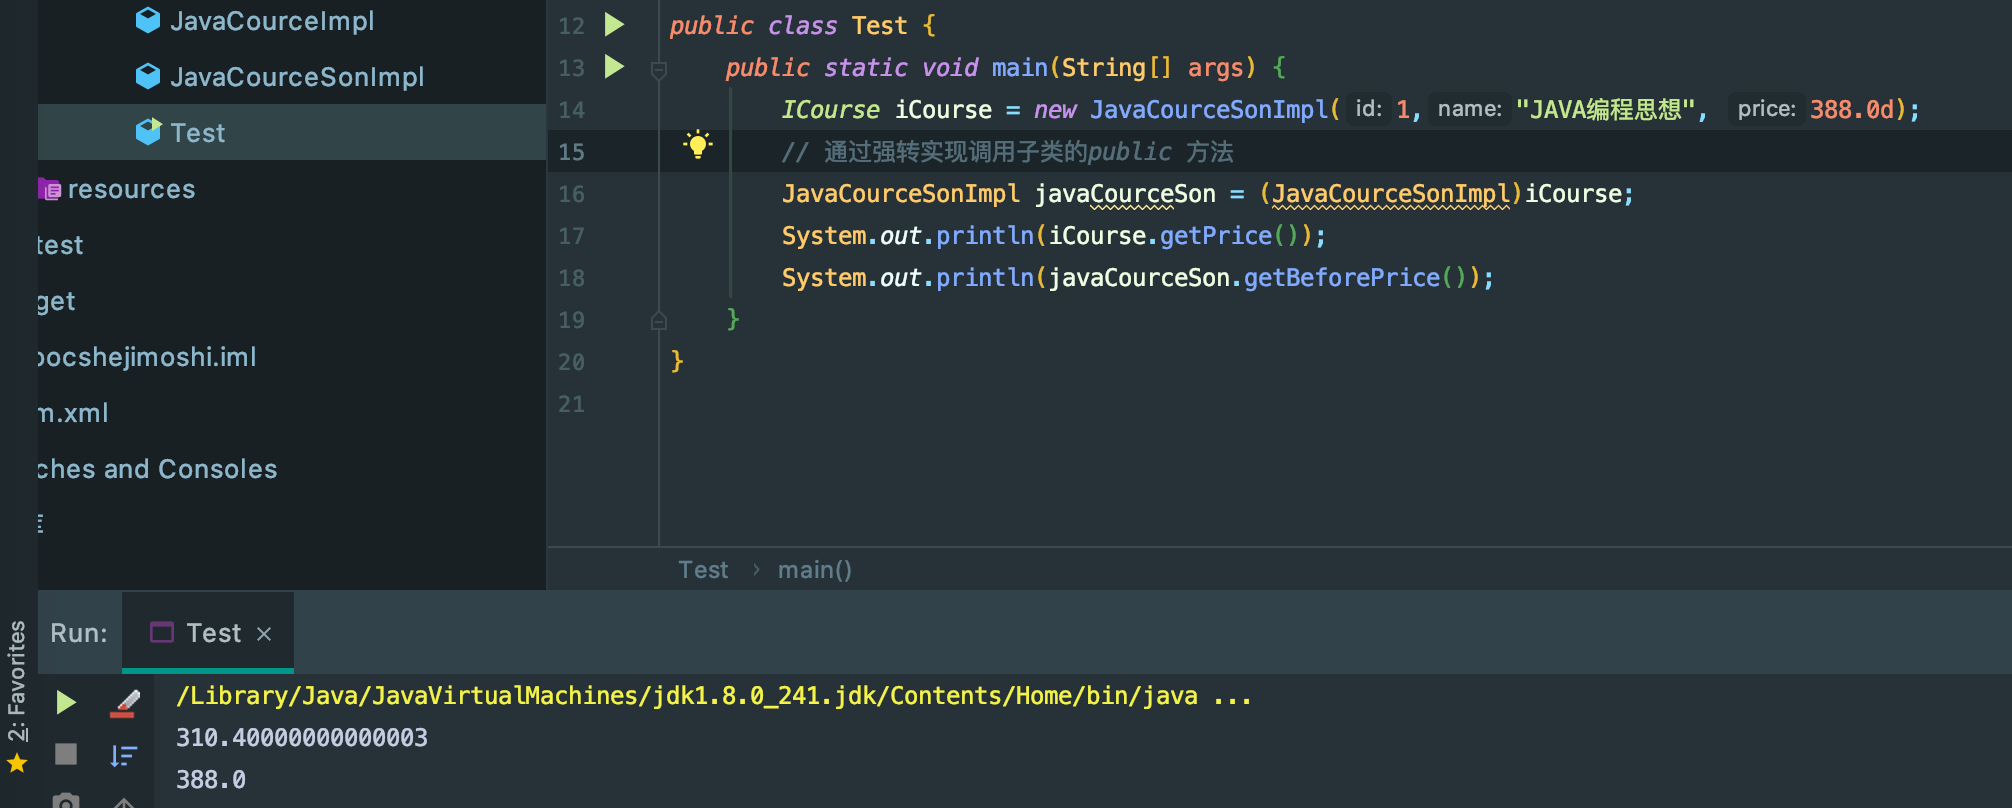
Task: Click the price: parameter hint on line 14
Action: [x=1766, y=109]
